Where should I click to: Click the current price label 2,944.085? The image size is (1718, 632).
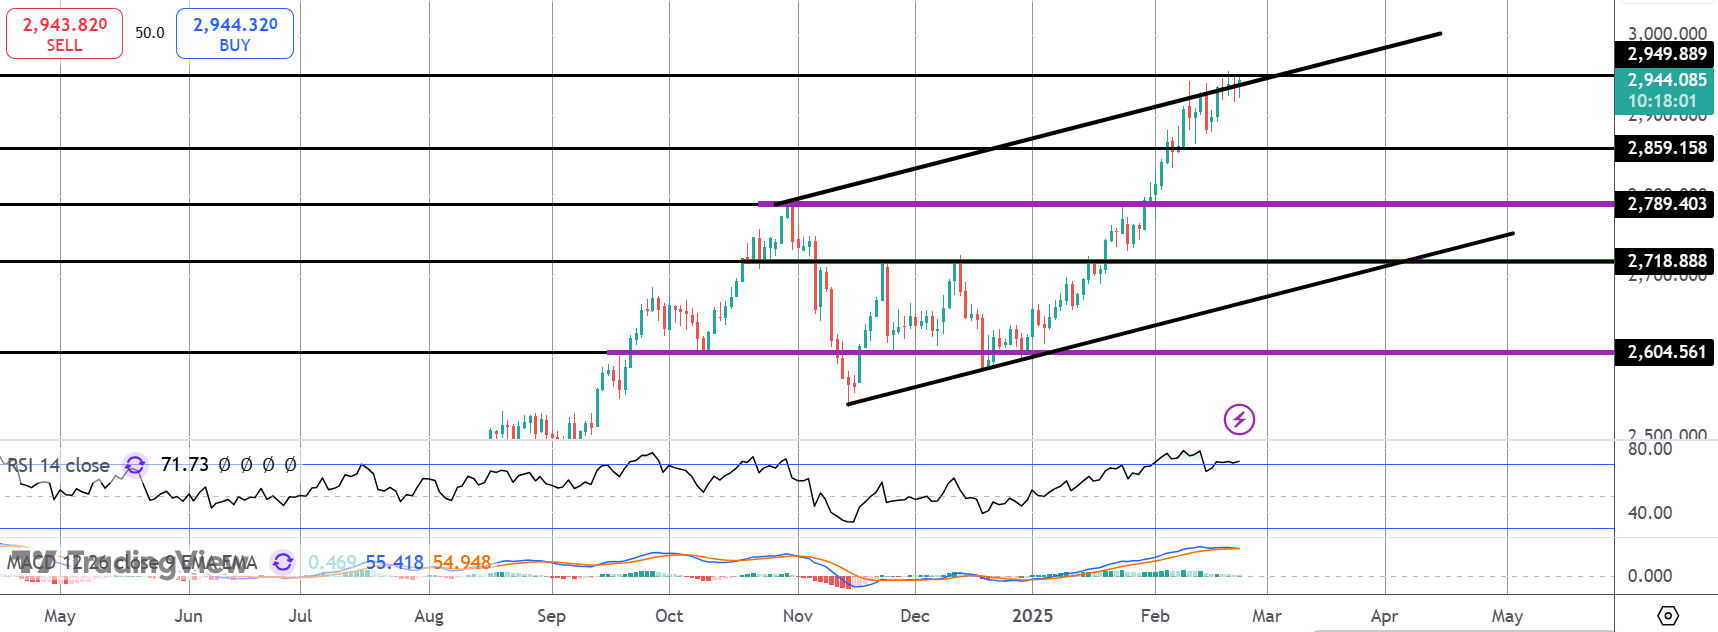pyautogui.click(x=1666, y=80)
